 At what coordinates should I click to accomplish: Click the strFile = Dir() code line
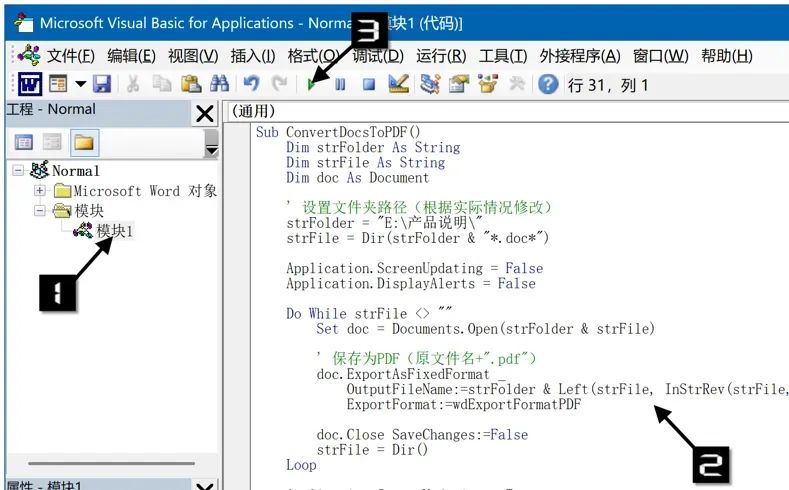pos(372,449)
